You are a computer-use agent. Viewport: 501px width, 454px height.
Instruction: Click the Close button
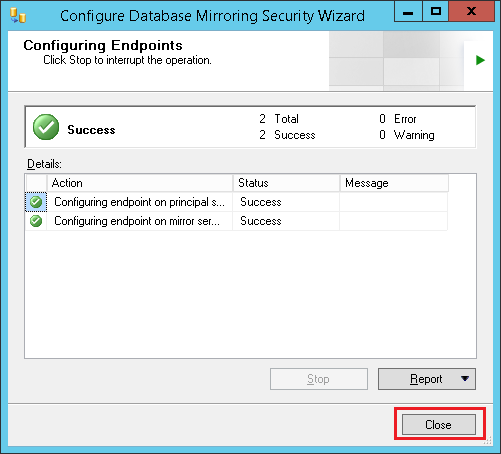point(439,425)
